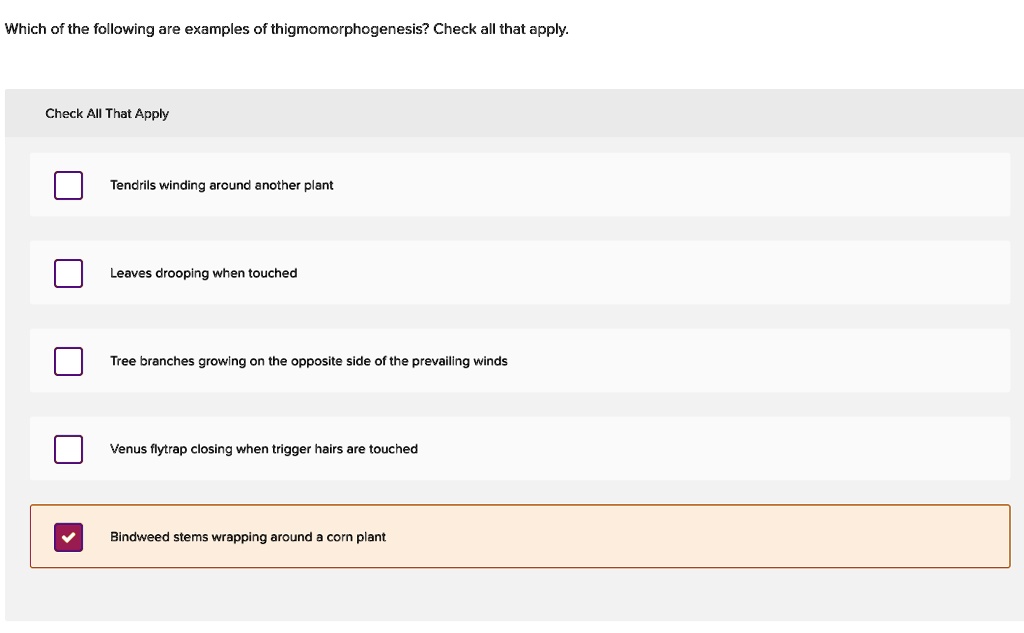Click the Check All That Apply header
This screenshot has height=633, width=1024.
click(107, 113)
